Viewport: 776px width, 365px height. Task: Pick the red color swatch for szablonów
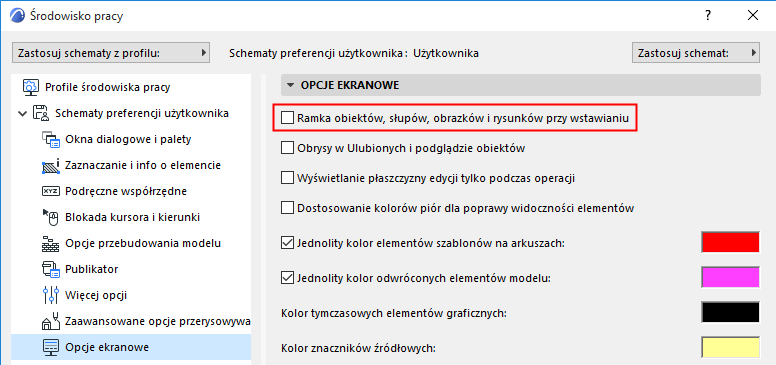point(730,242)
